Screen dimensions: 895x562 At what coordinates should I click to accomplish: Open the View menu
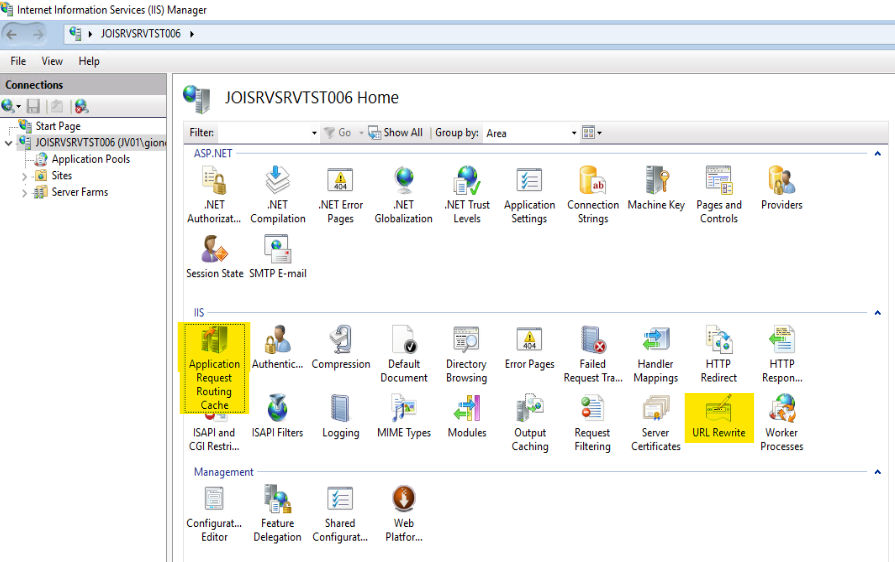(x=52, y=61)
